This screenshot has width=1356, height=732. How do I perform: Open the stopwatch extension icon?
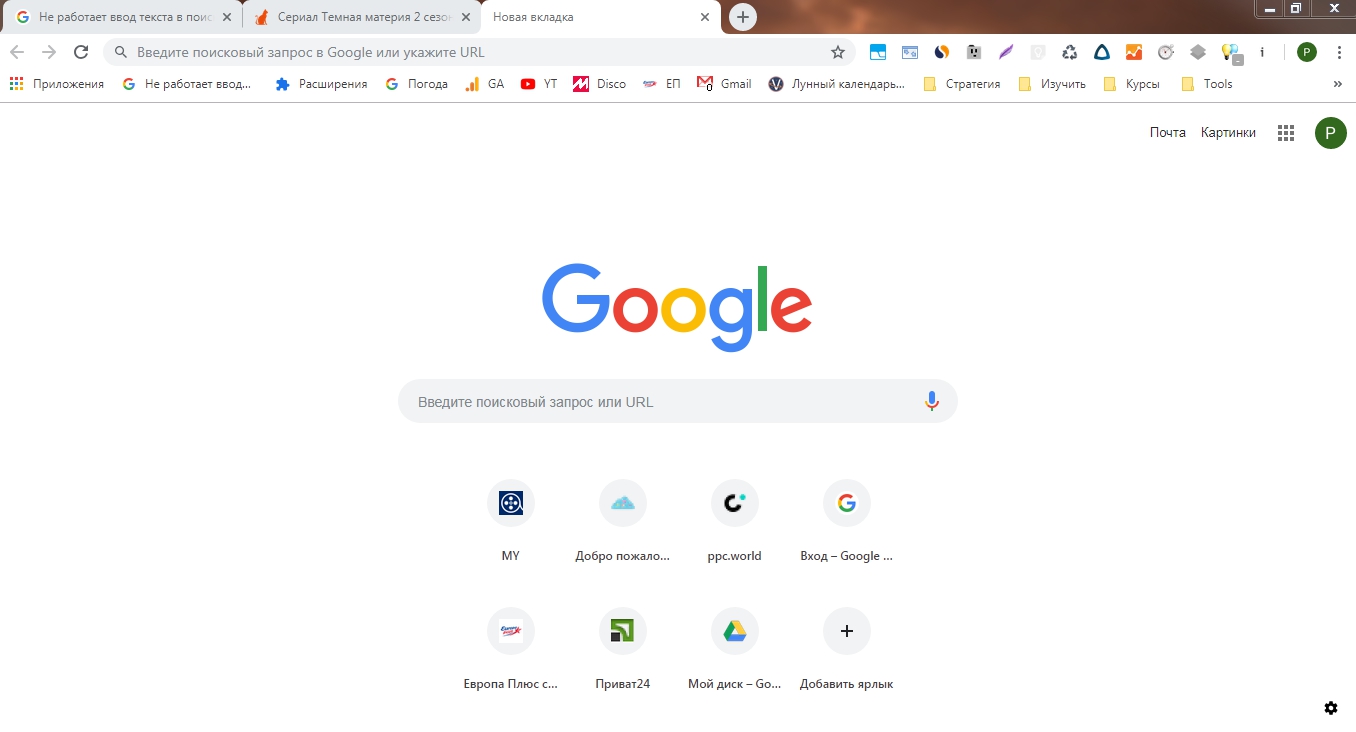coord(1166,52)
